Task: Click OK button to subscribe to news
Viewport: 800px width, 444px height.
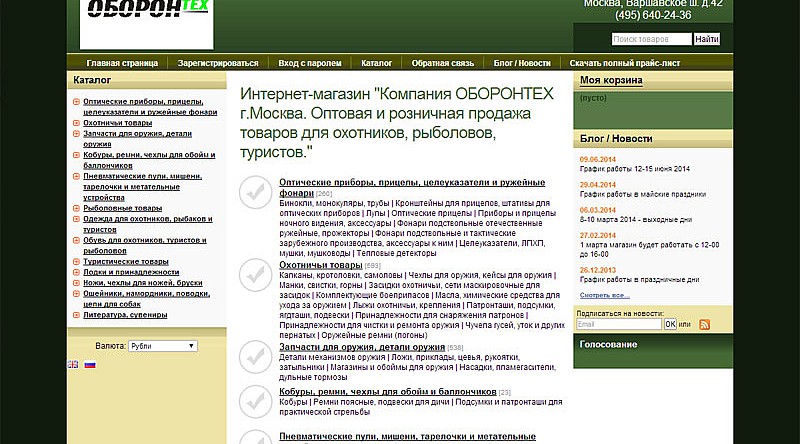Action: tap(671, 325)
